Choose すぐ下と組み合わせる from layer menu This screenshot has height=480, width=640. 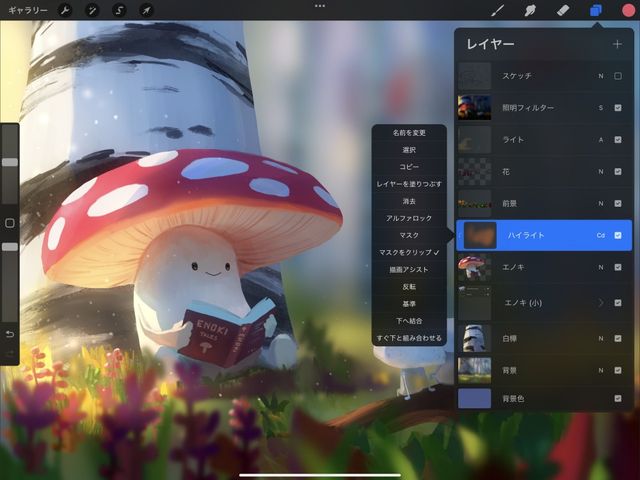tap(409, 338)
